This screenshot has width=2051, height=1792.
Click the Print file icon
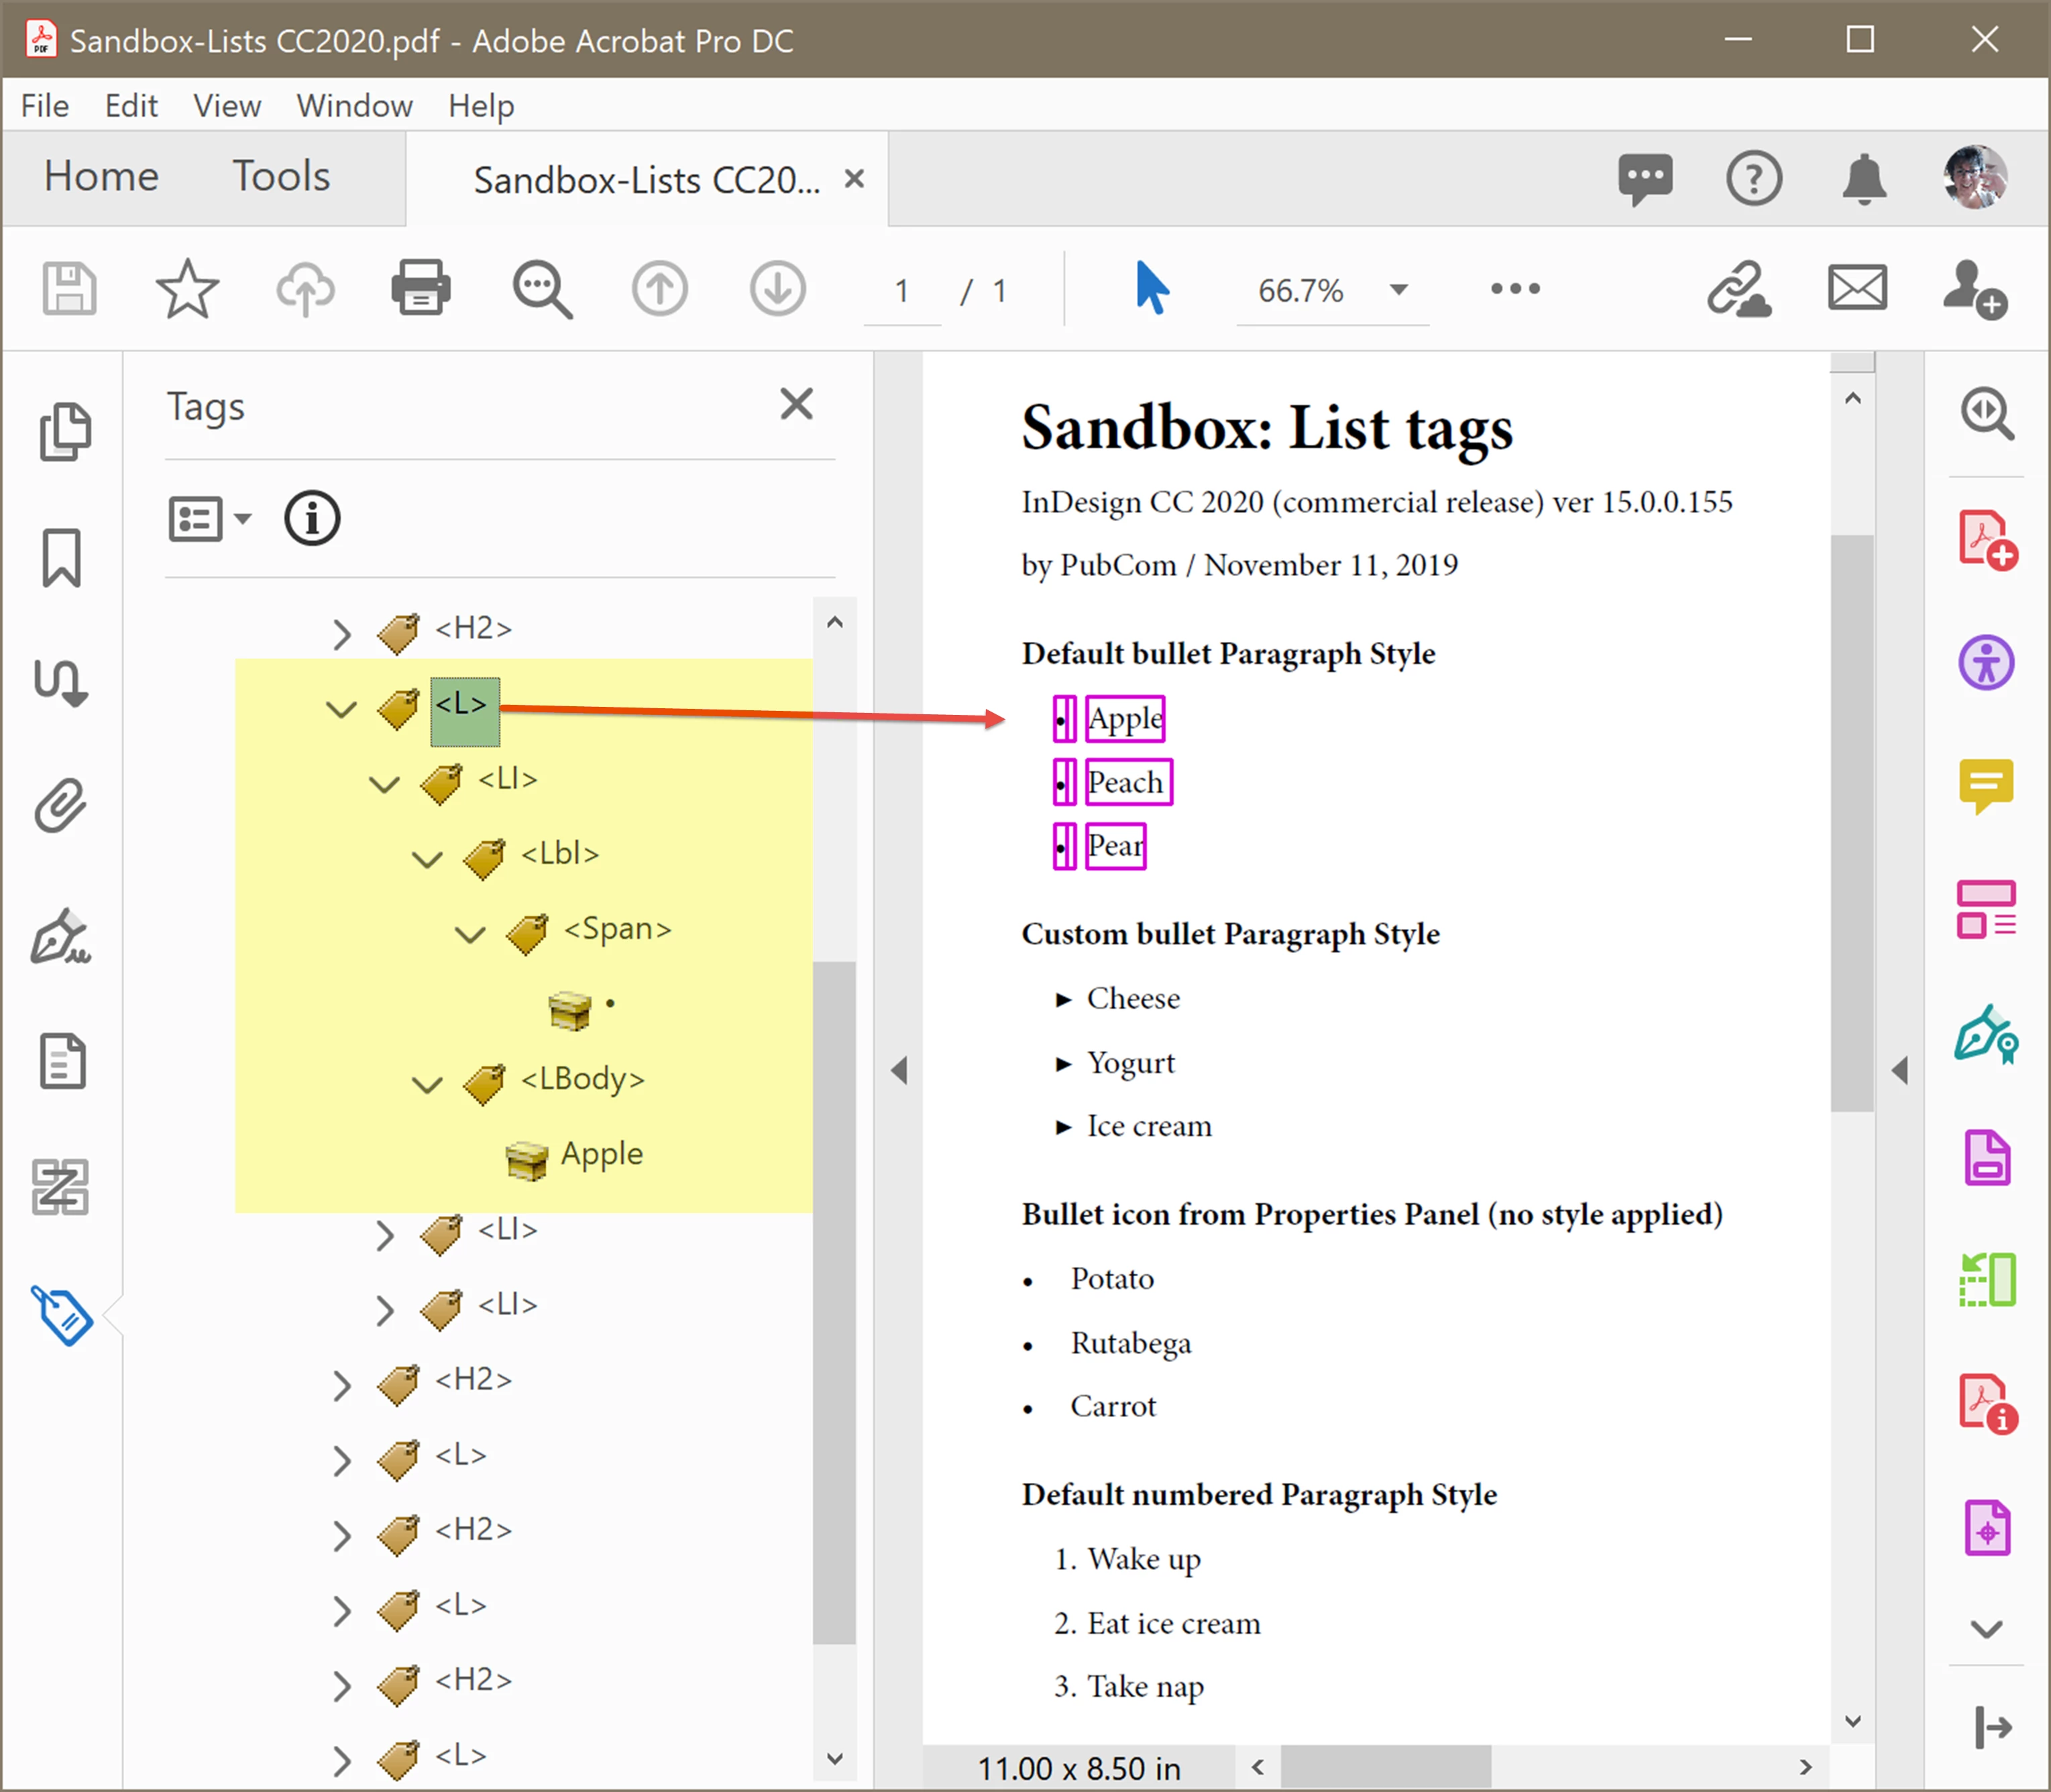[420, 289]
